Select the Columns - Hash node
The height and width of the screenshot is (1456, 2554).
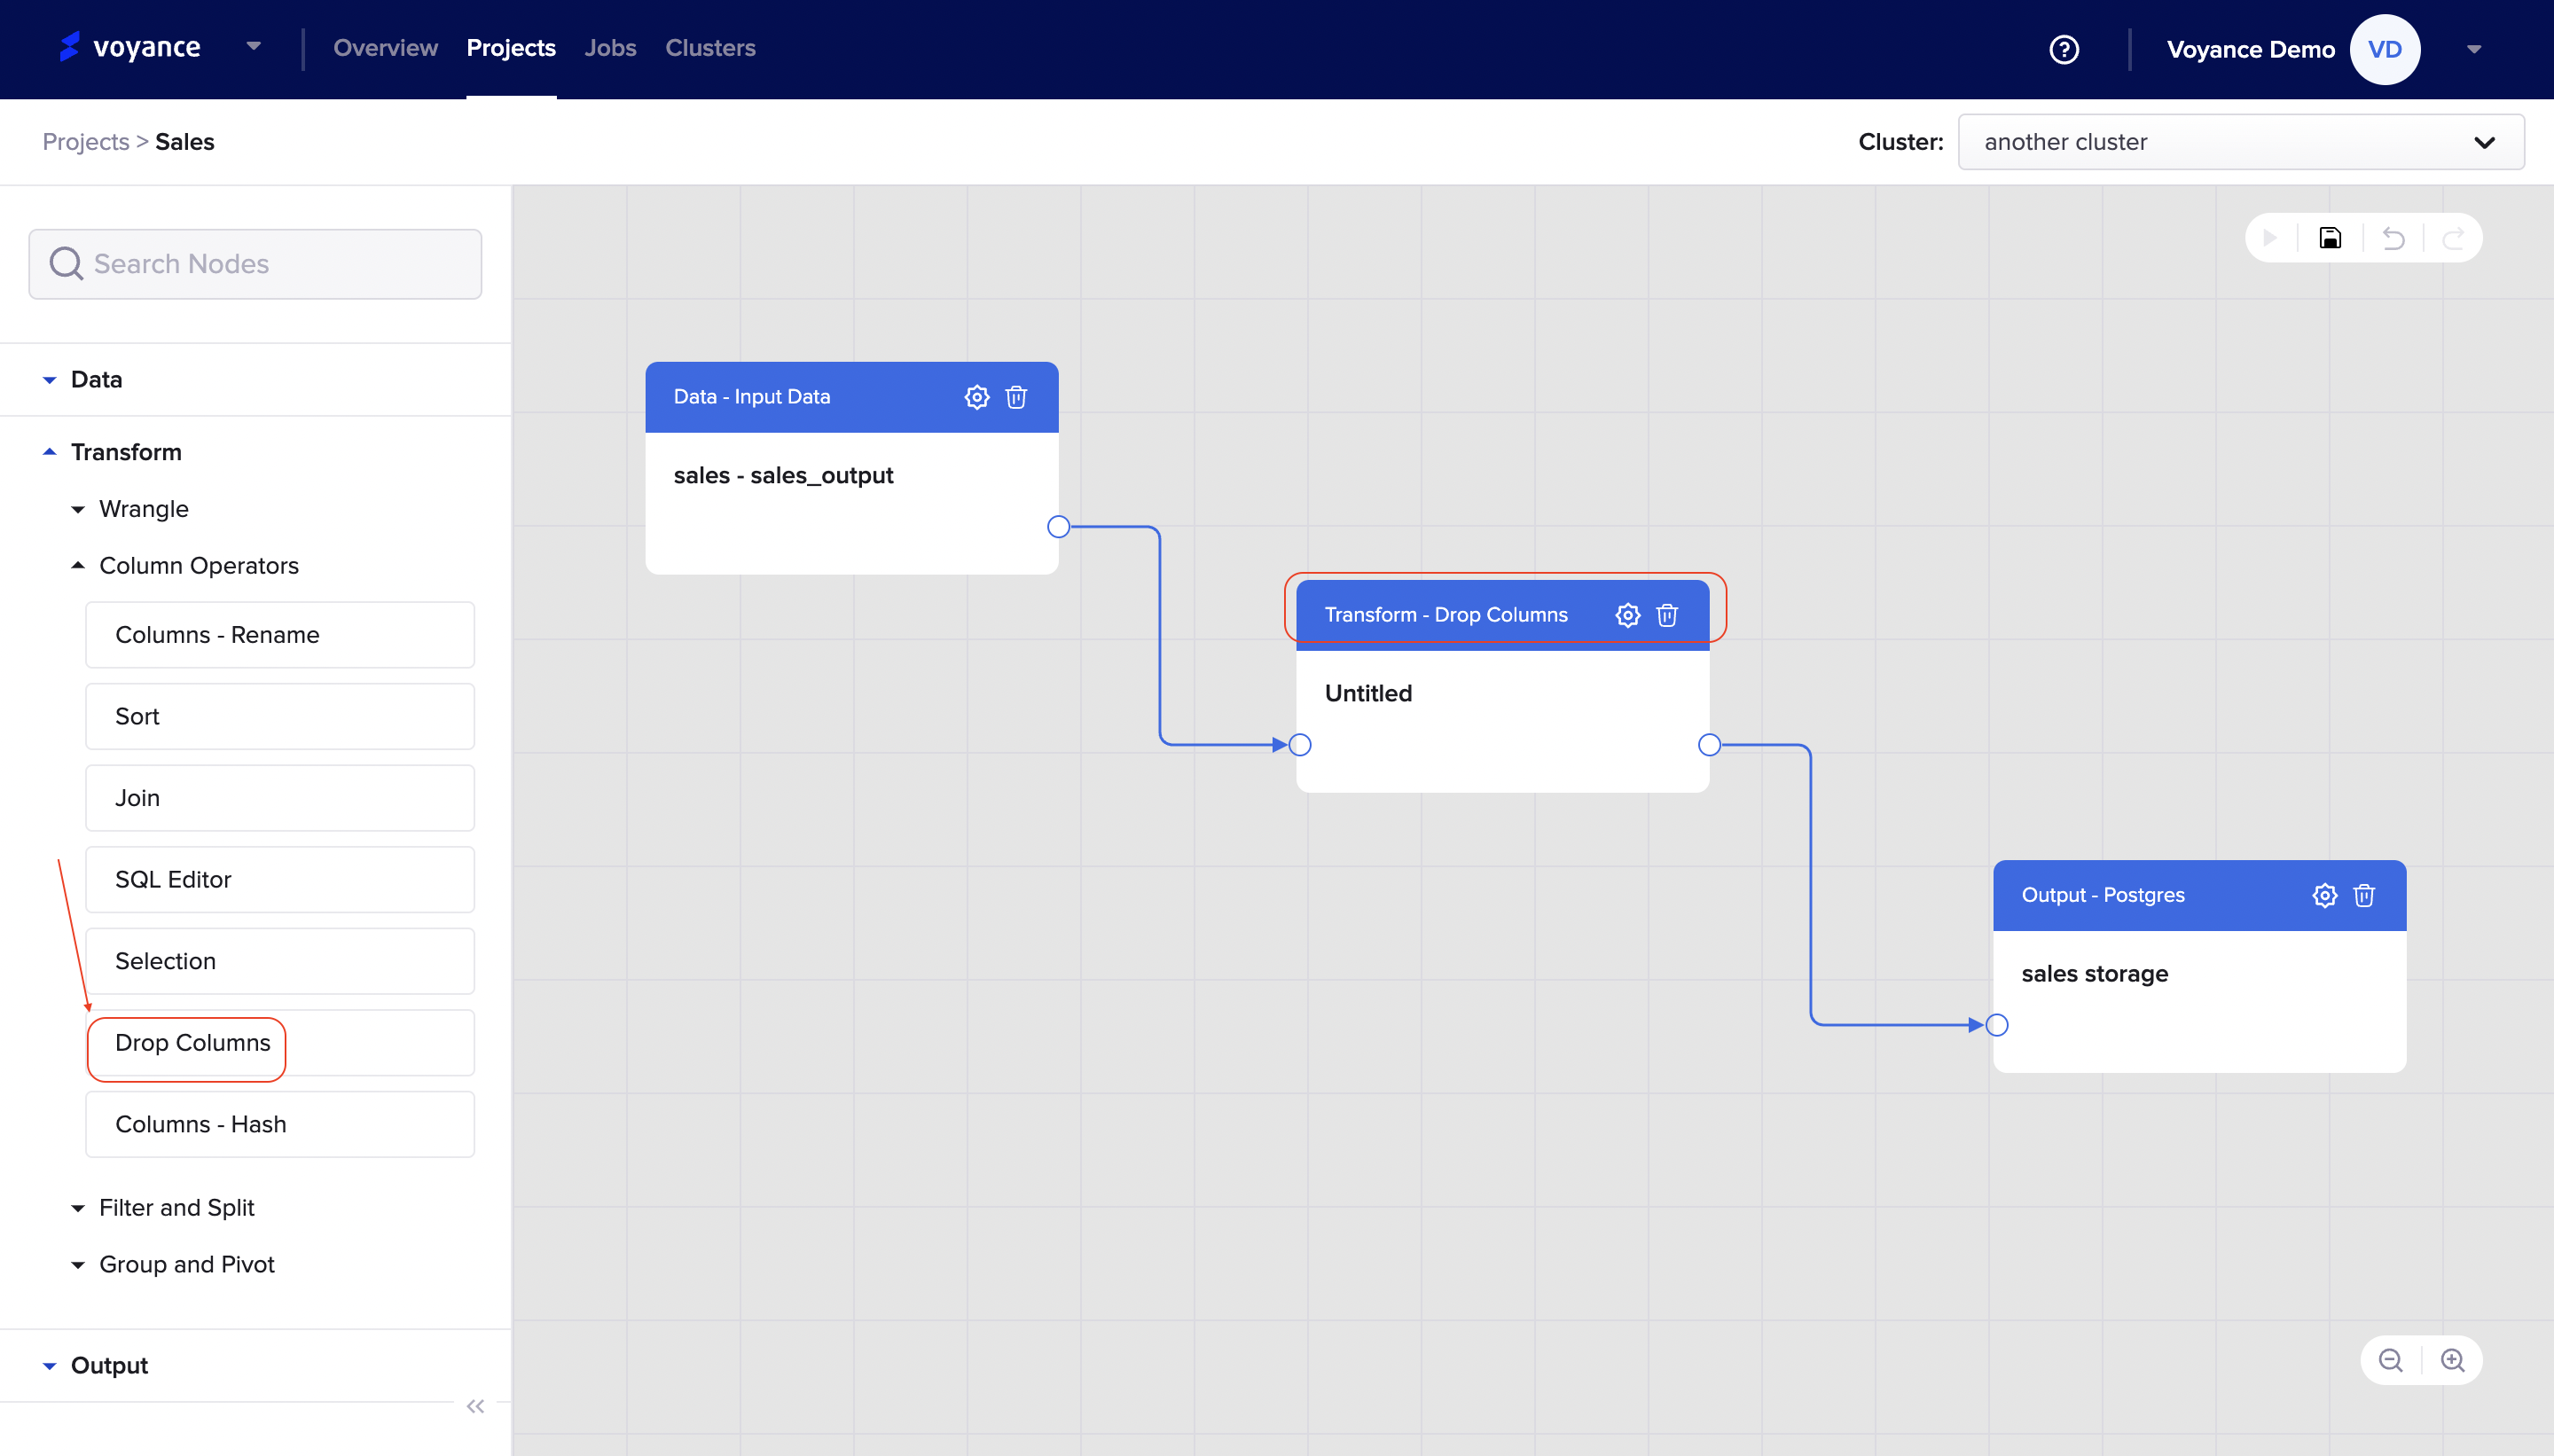[x=280, y=1125]
